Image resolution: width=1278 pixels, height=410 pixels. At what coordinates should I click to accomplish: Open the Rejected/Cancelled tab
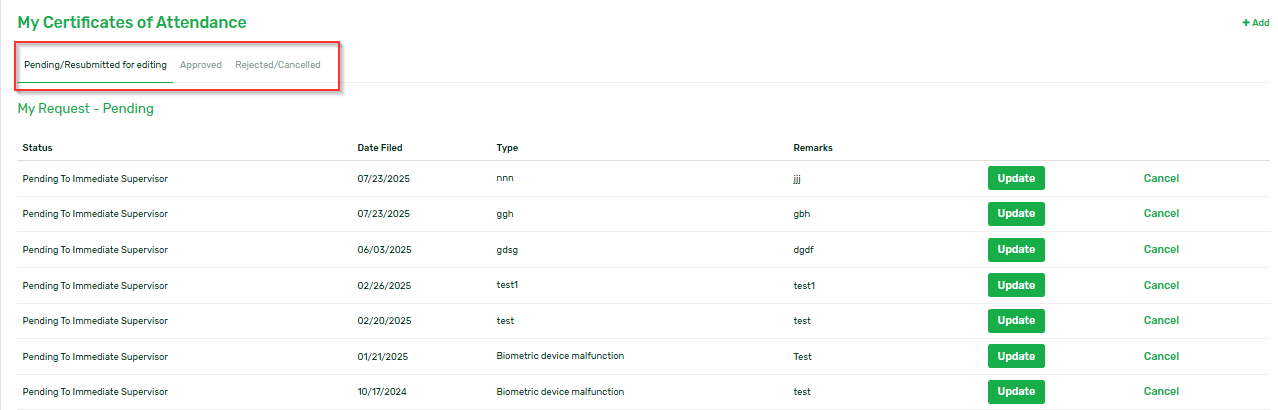pos(278,65)
